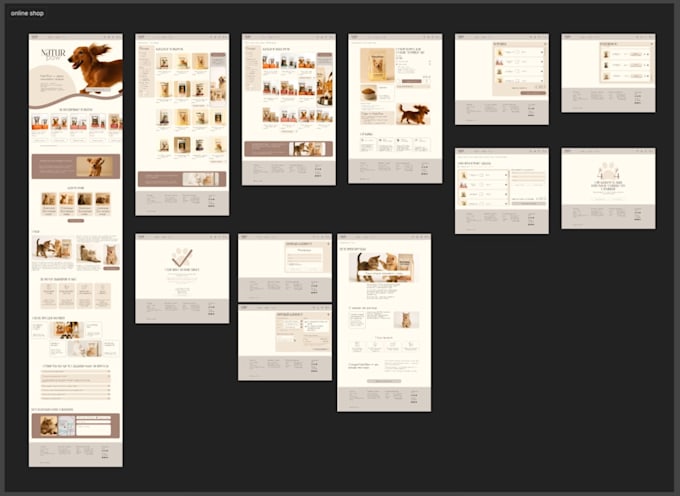Expand the topmost FAQ row on home page
The height and width of the screenshot is (496, 680).
click(76, 372)
